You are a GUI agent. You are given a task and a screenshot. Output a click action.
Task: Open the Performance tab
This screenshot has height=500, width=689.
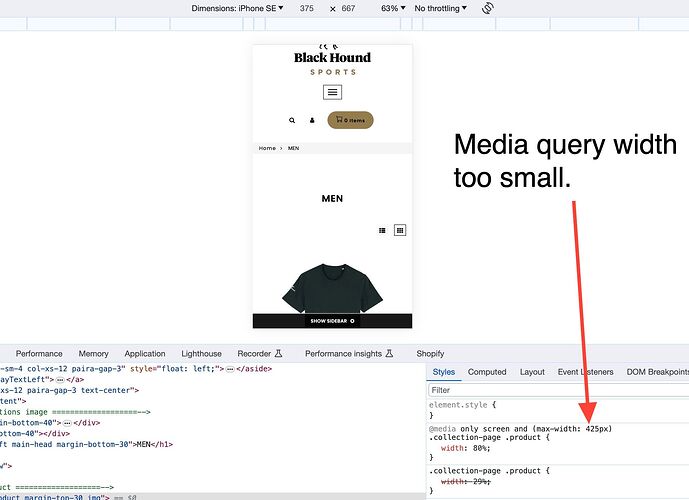tap(39, 354)
